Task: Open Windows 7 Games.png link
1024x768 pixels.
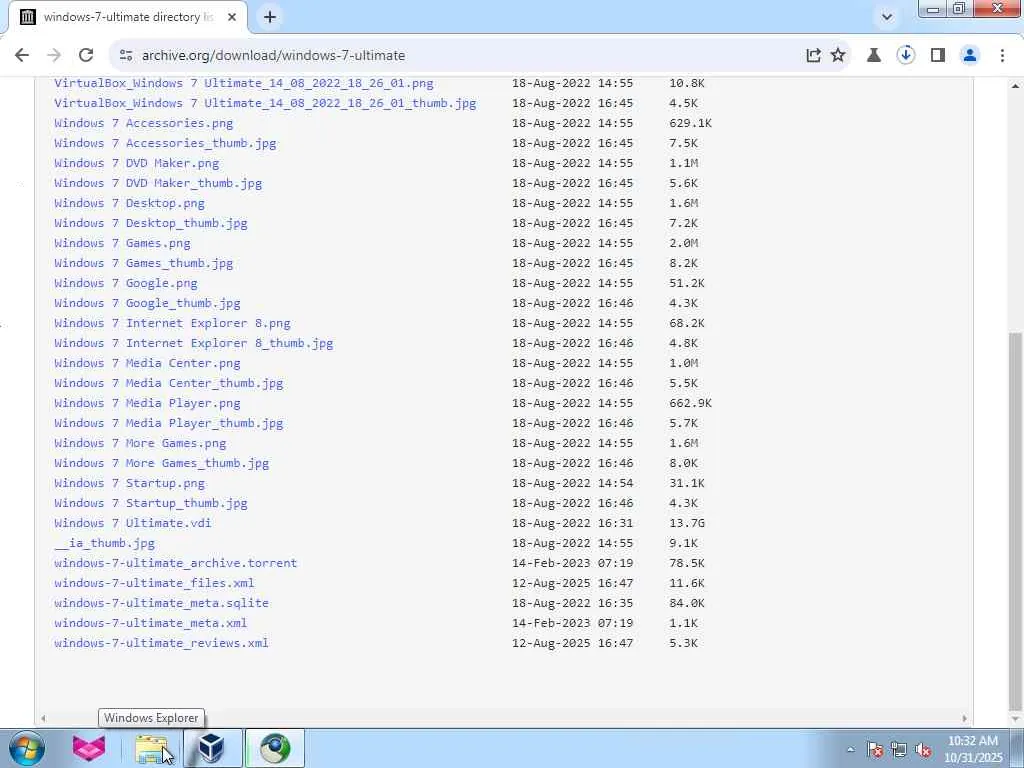Action: [122, 243]
